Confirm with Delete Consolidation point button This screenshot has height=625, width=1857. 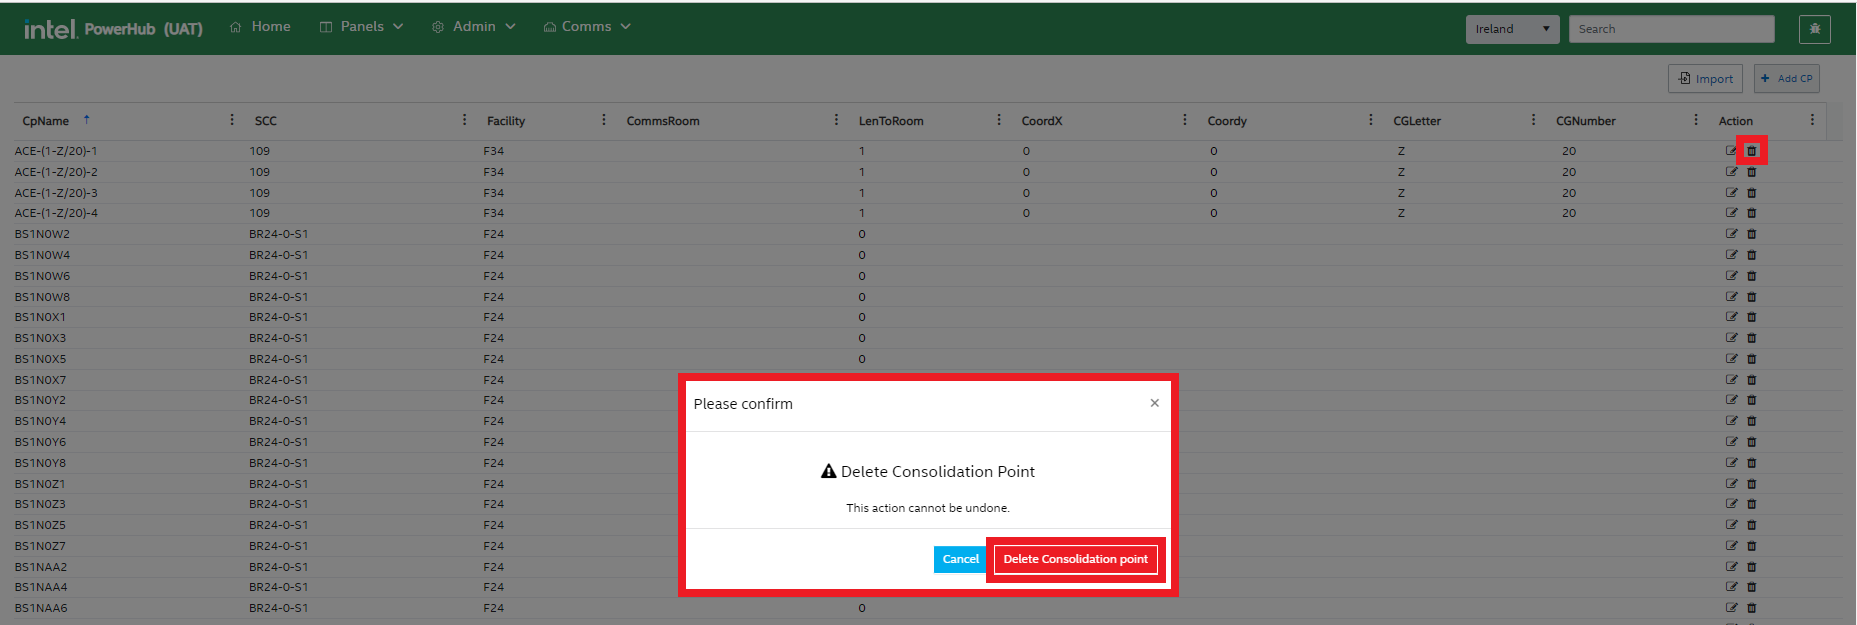(x=1075, y=559)
